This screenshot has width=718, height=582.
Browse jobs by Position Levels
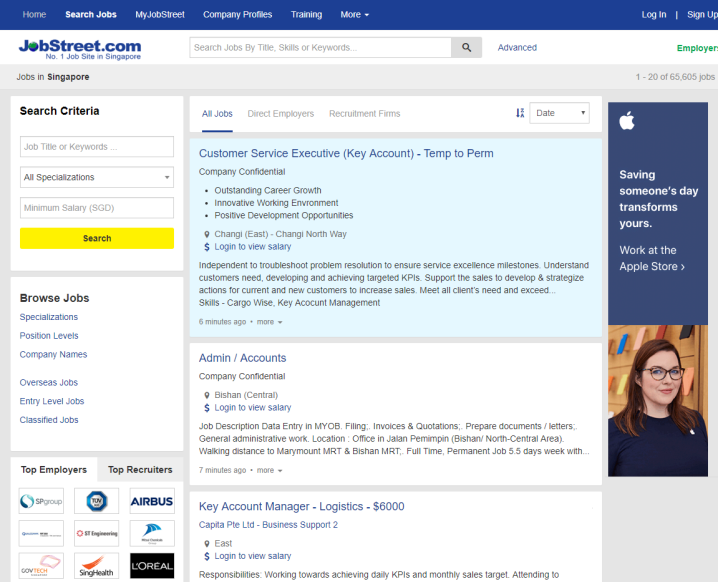pos(49,336)
